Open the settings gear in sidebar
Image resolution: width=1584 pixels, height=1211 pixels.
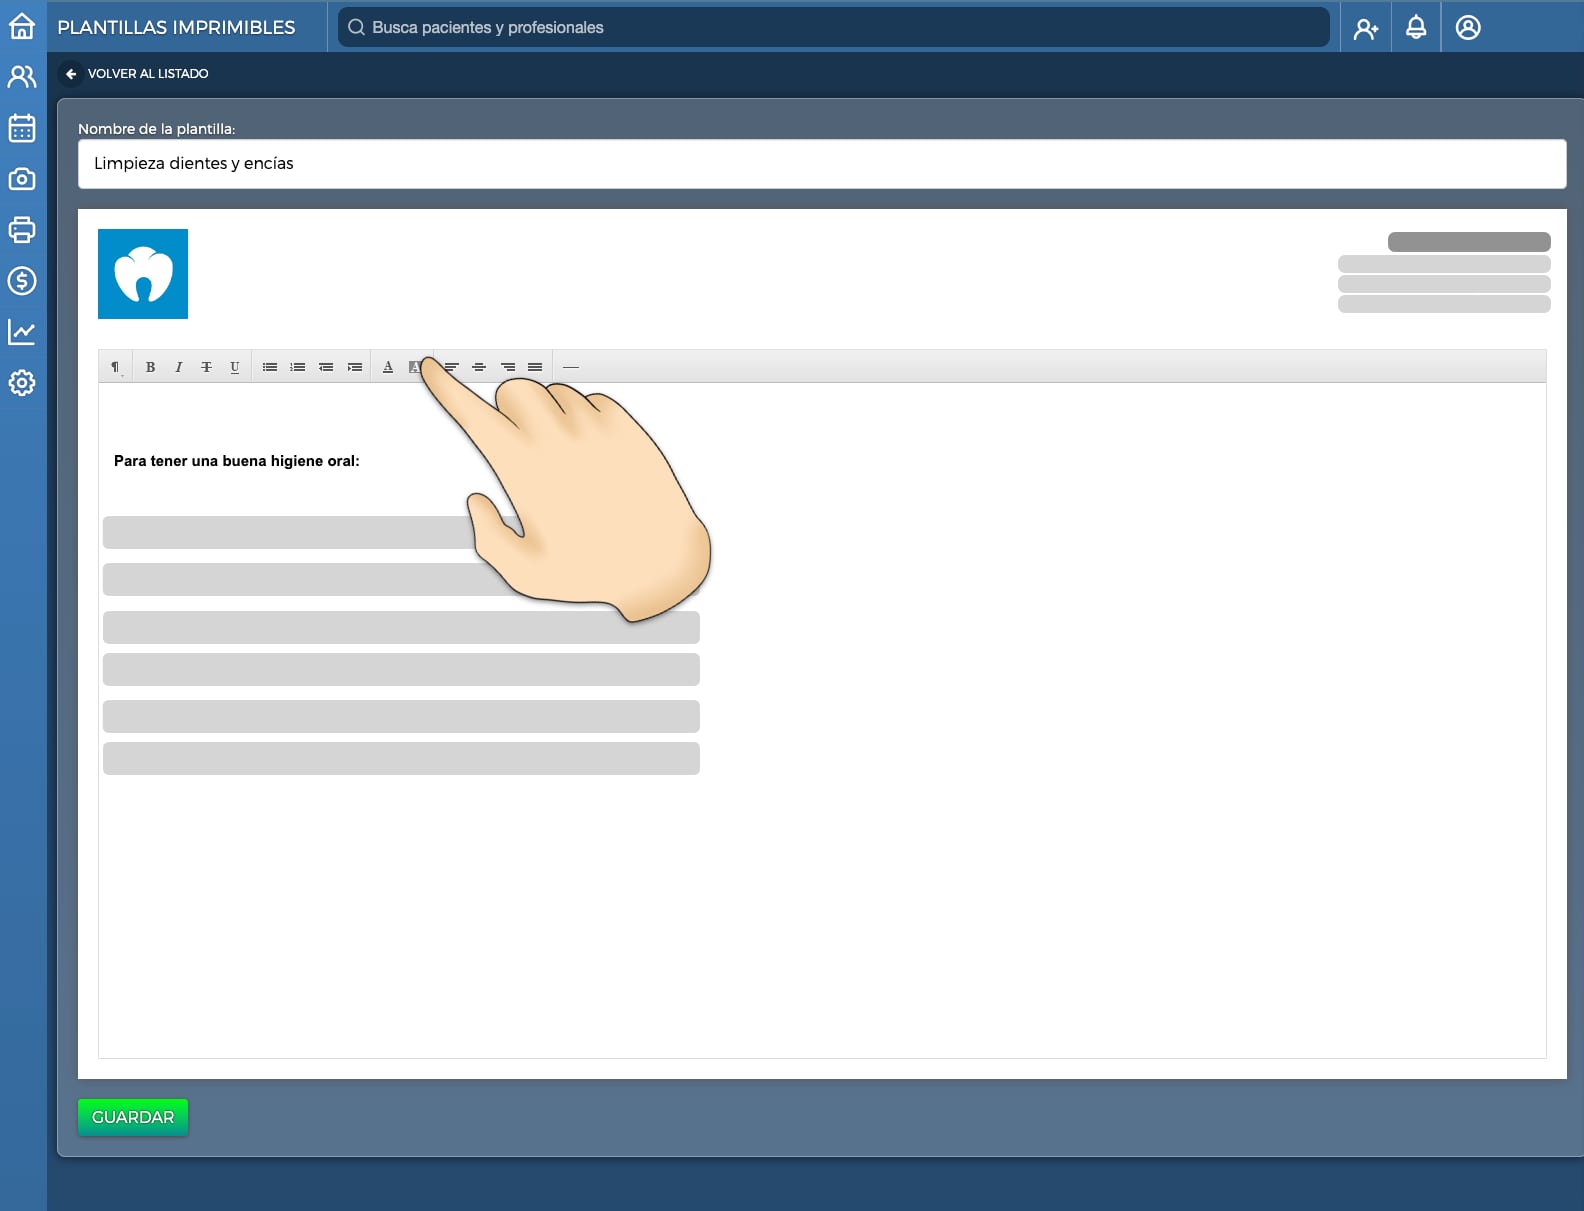point(22,383)
